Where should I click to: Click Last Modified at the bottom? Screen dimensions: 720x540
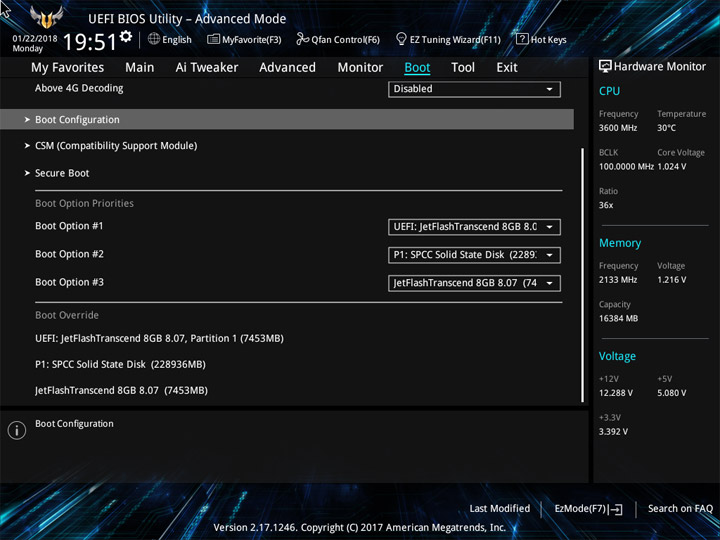coord(500,509)
